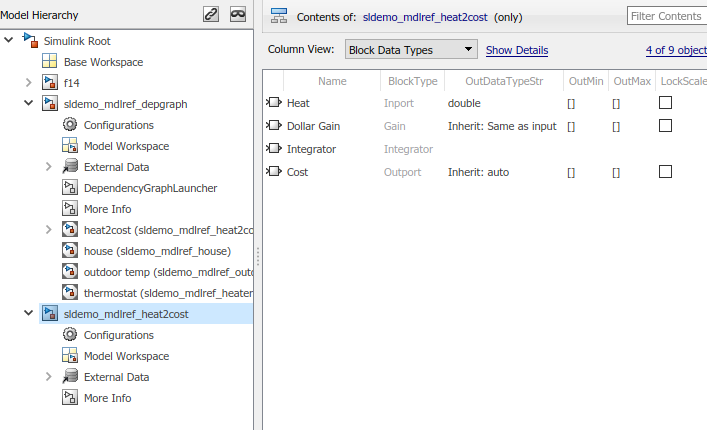The width and height of the screenshot is (707, 430).
Task: Select 'Inherit: auto' cell for Cost
Action: 478,172
